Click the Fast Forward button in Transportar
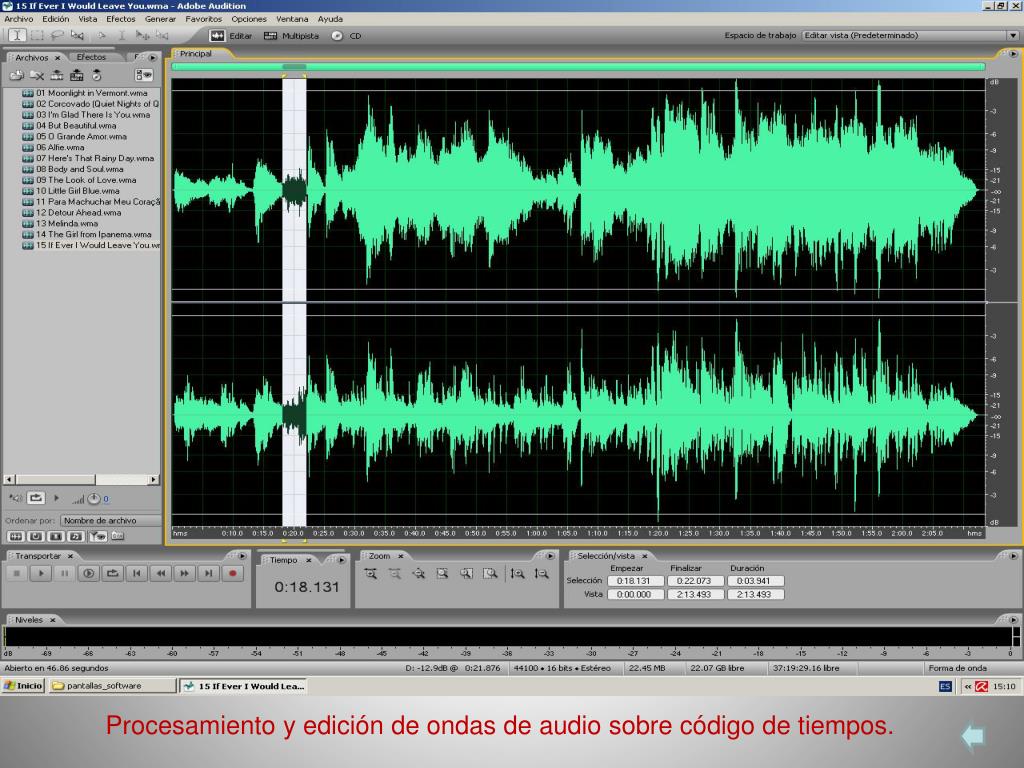The width and height of the screenshot is (1024, 768). [185, 573]
